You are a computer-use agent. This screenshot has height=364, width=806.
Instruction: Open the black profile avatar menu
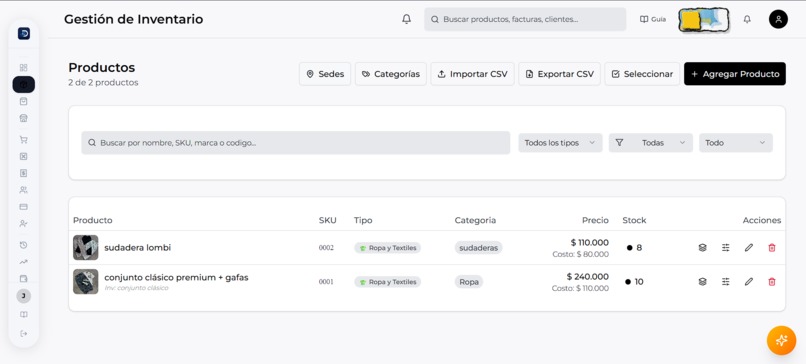778,19
